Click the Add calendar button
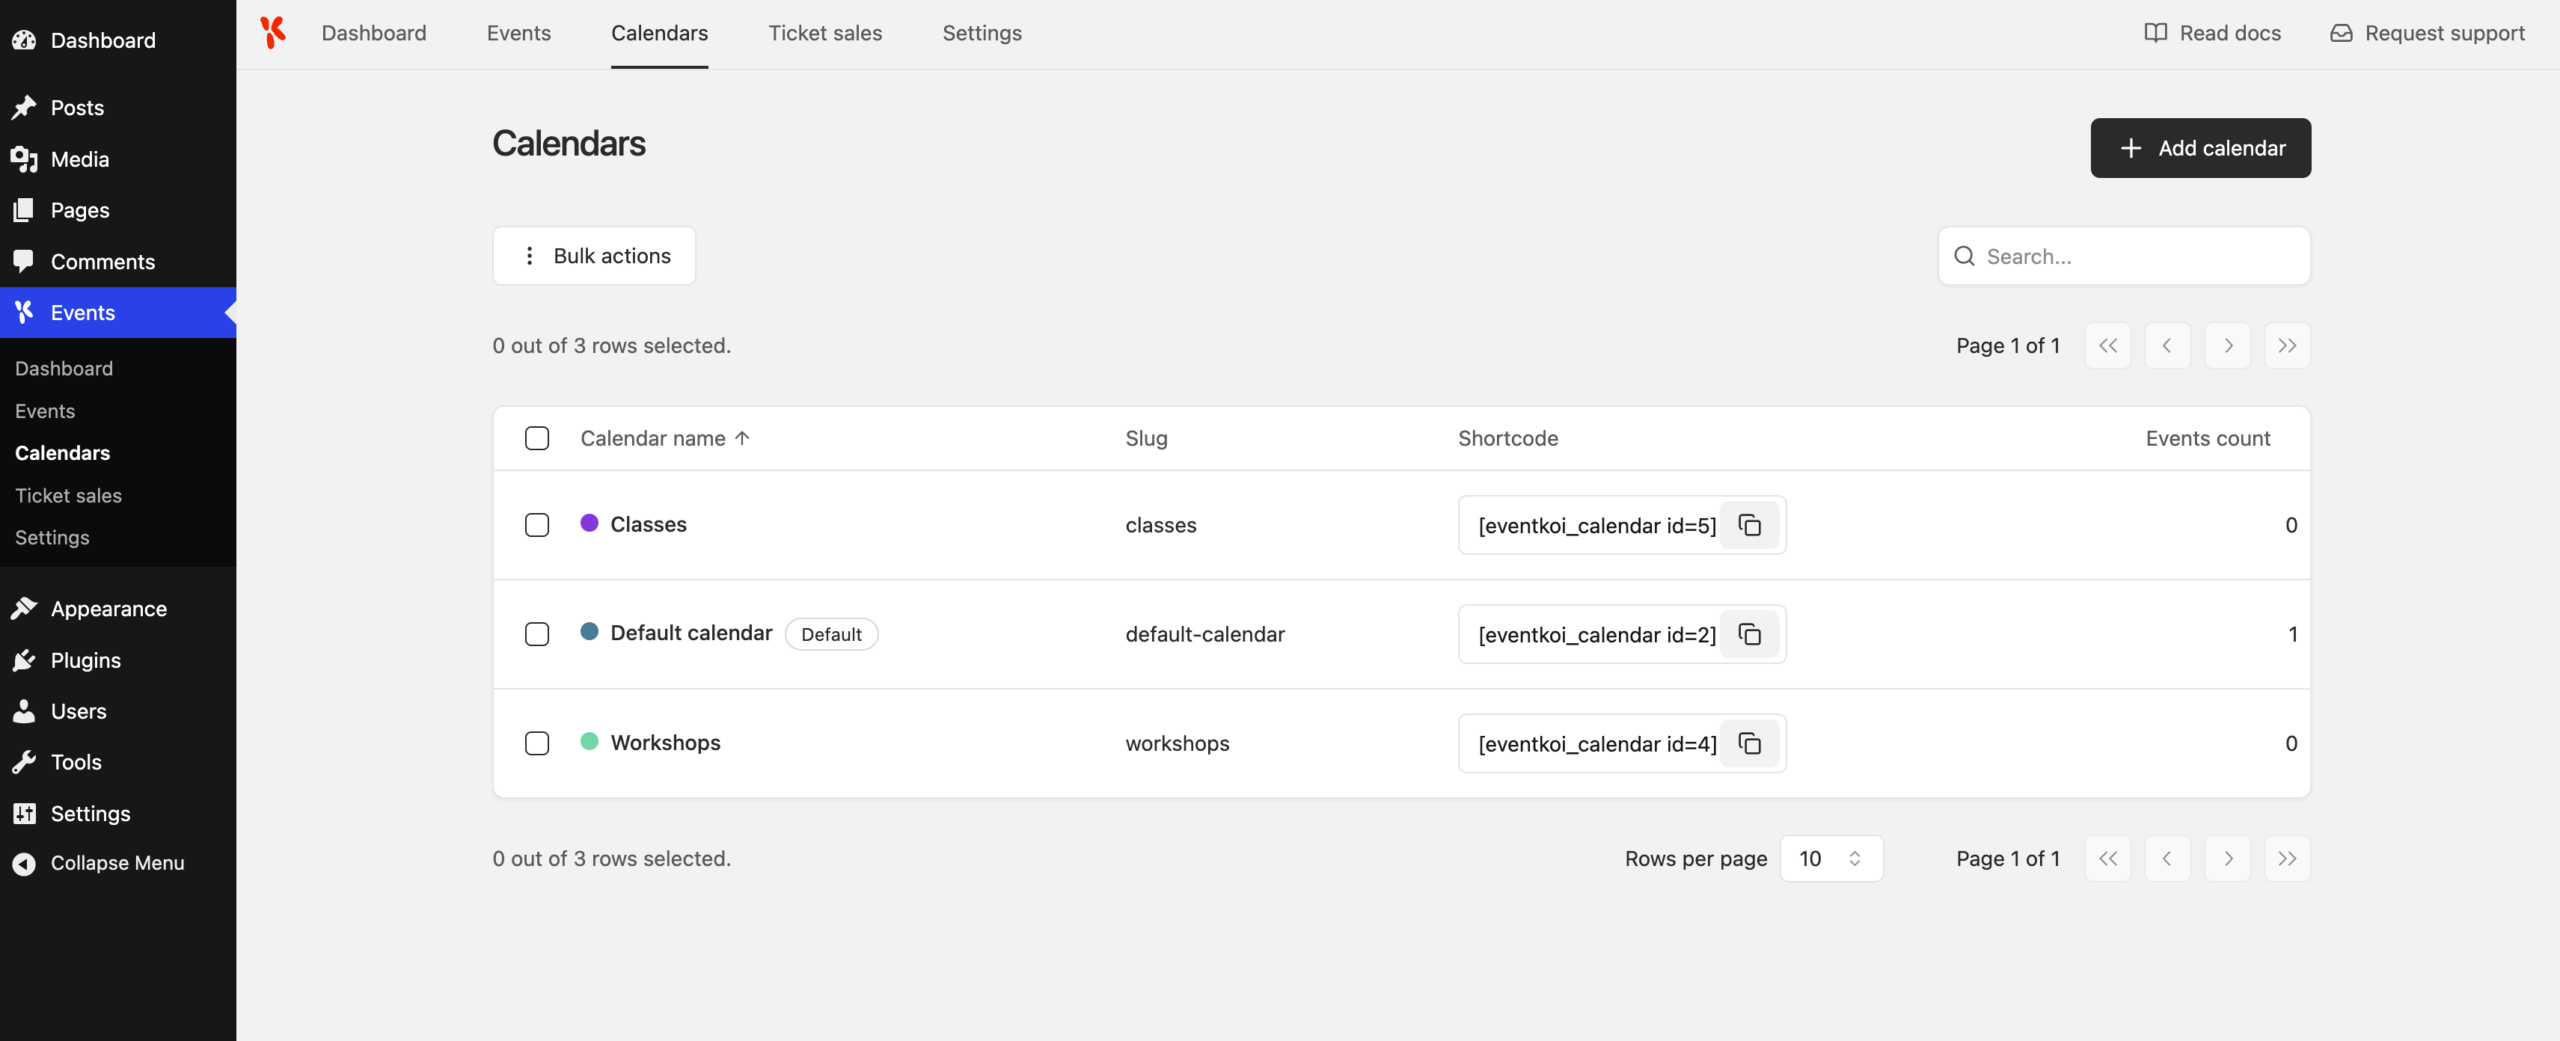 (x=2200, y=148)
